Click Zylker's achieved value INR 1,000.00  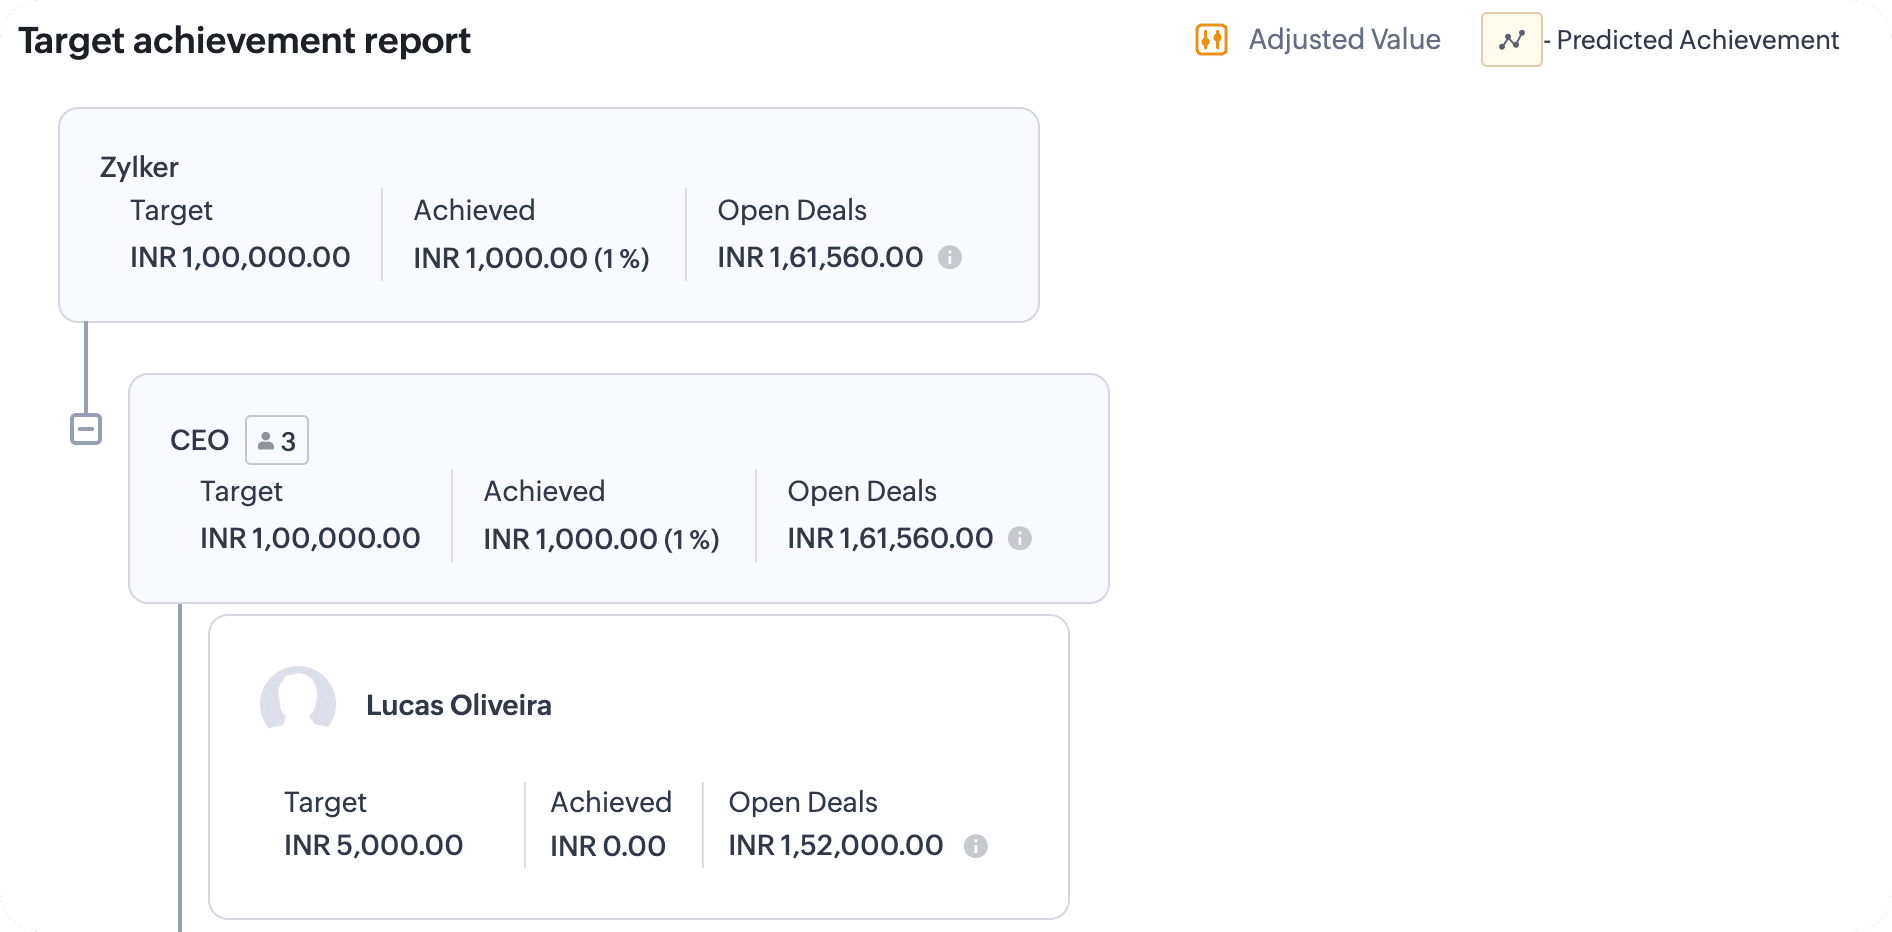coord(501,259)
